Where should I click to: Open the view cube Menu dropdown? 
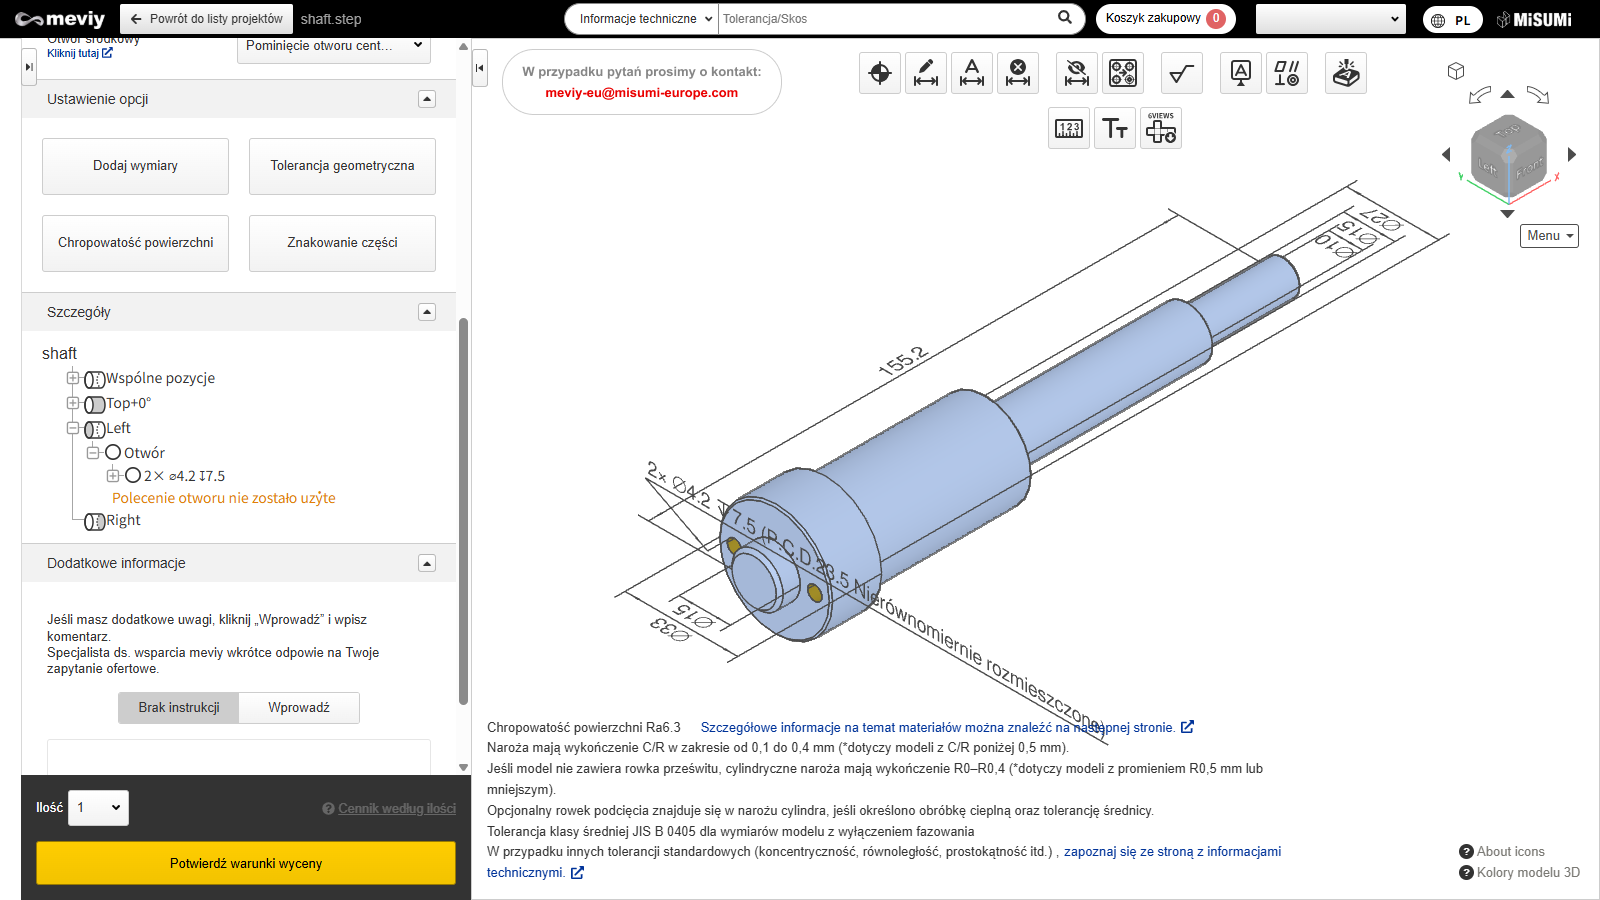pos(1549,236)
